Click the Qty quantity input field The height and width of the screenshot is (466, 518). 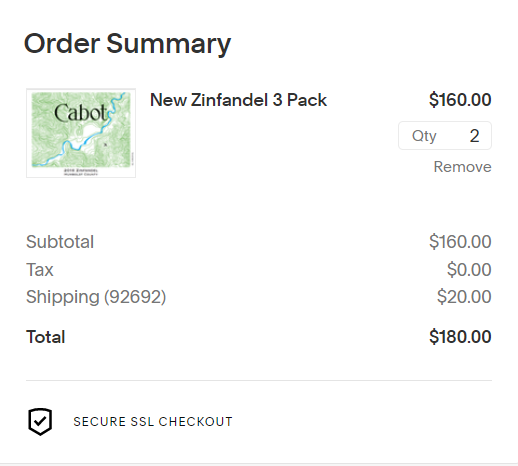pyautogui.click(x=445, y=136)
